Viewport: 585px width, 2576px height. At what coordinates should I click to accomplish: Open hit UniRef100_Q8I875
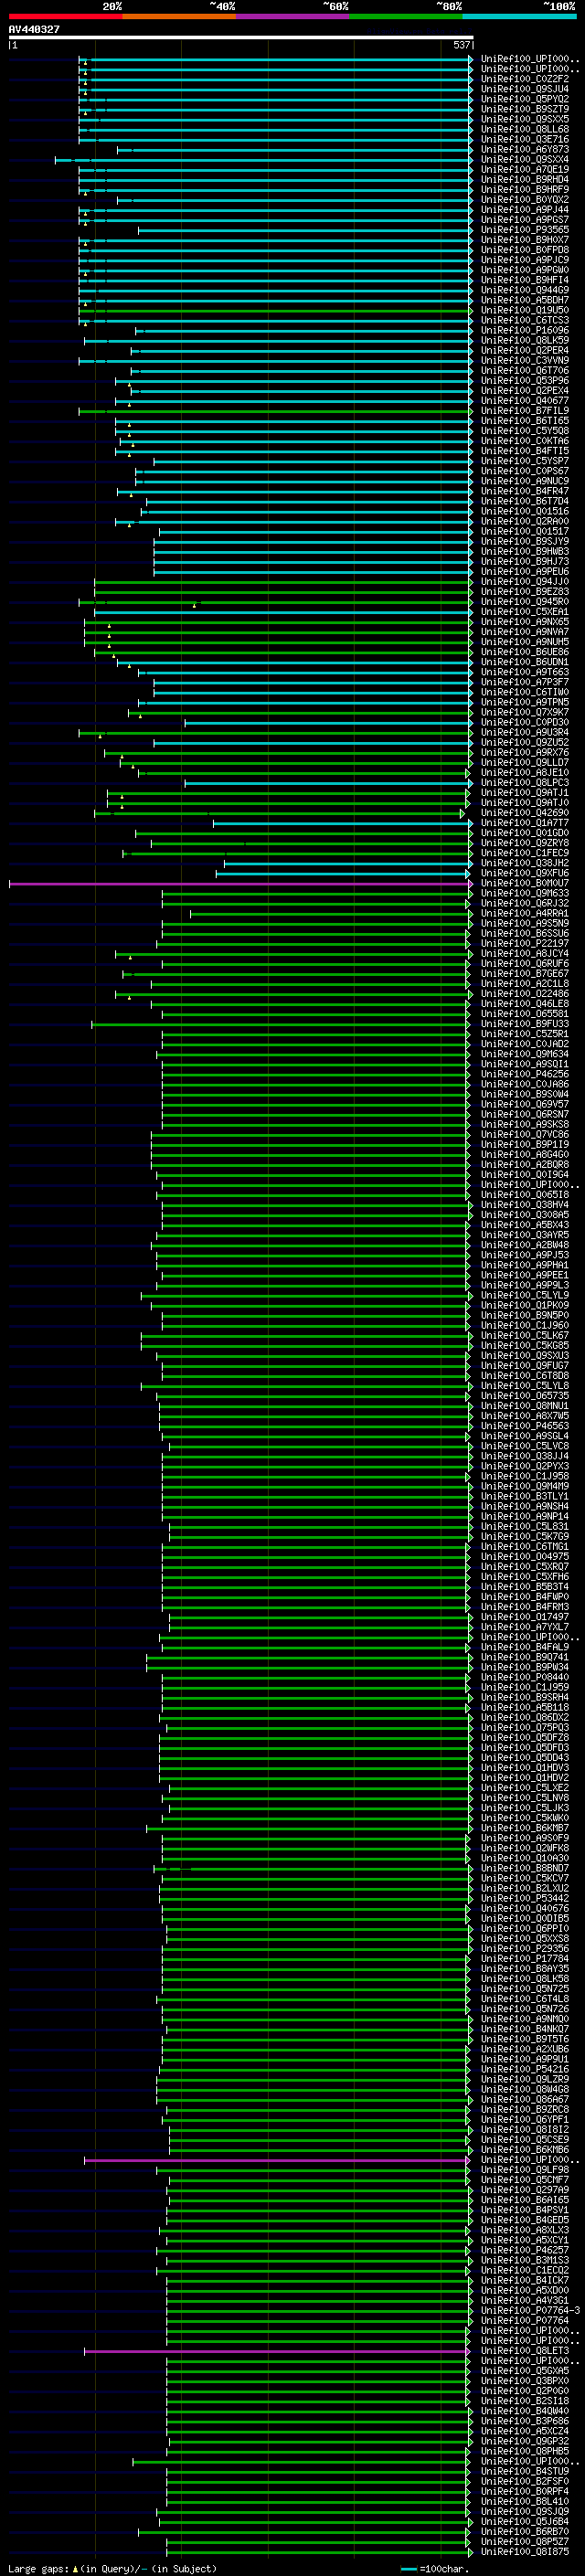click(x=525, y=2552)
